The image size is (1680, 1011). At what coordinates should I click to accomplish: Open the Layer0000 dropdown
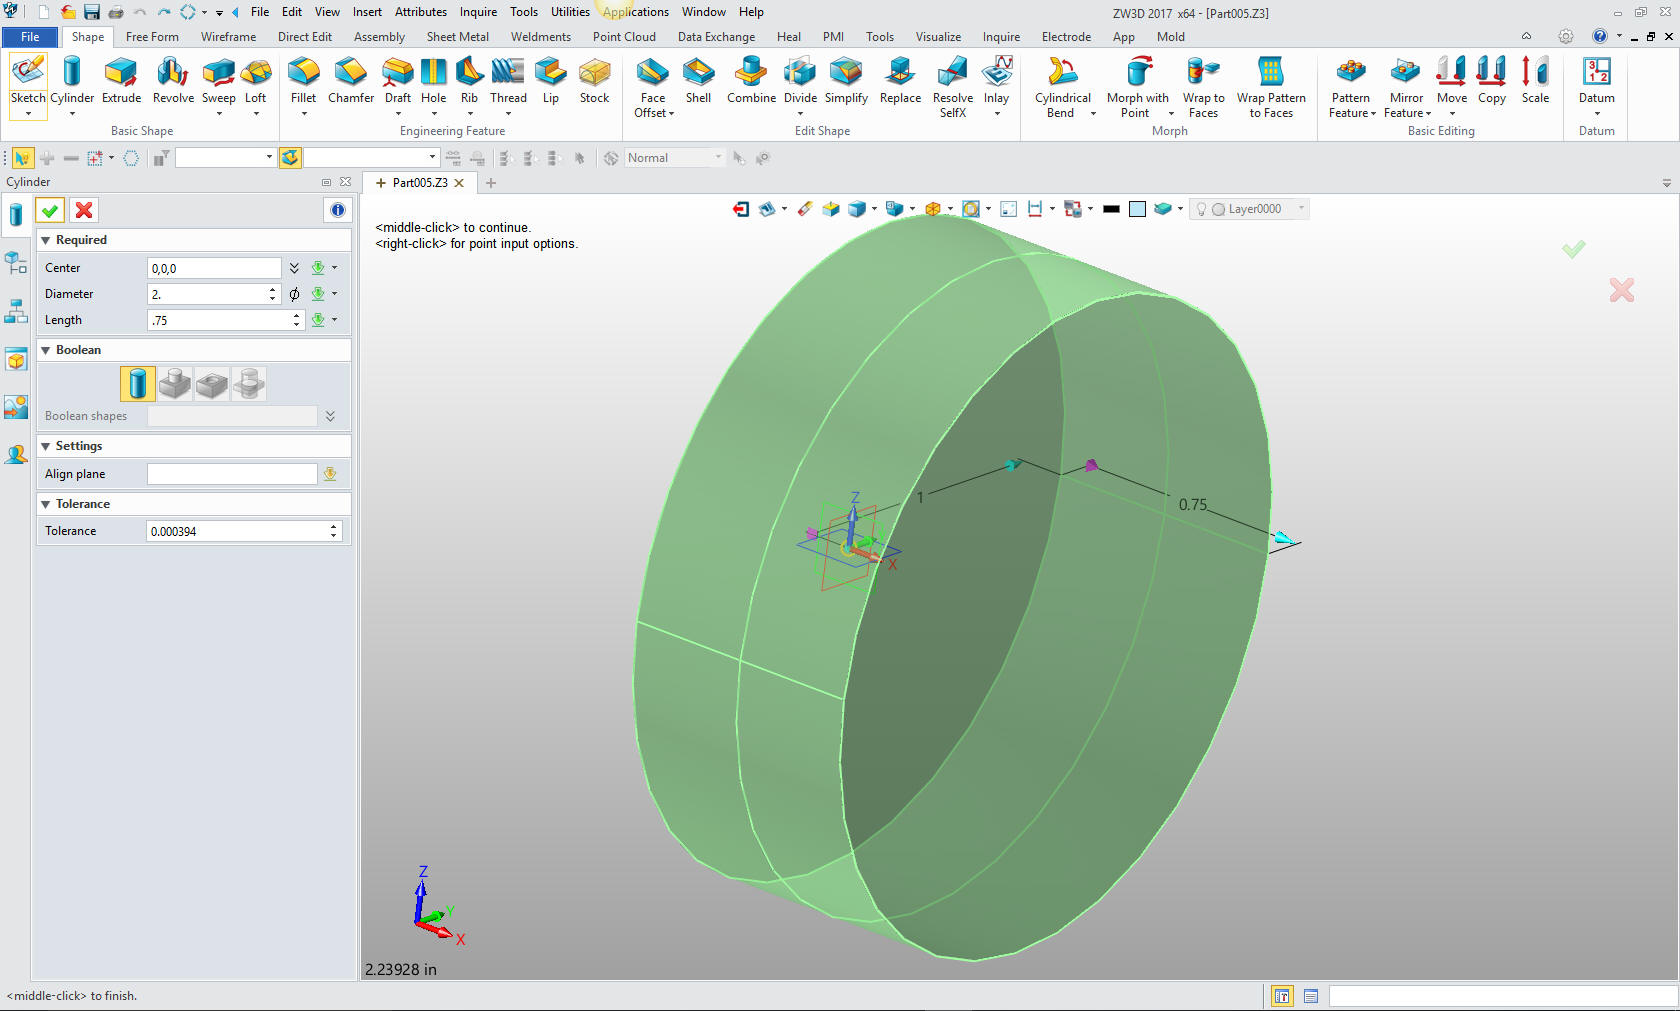click(x=1300, y=209)
